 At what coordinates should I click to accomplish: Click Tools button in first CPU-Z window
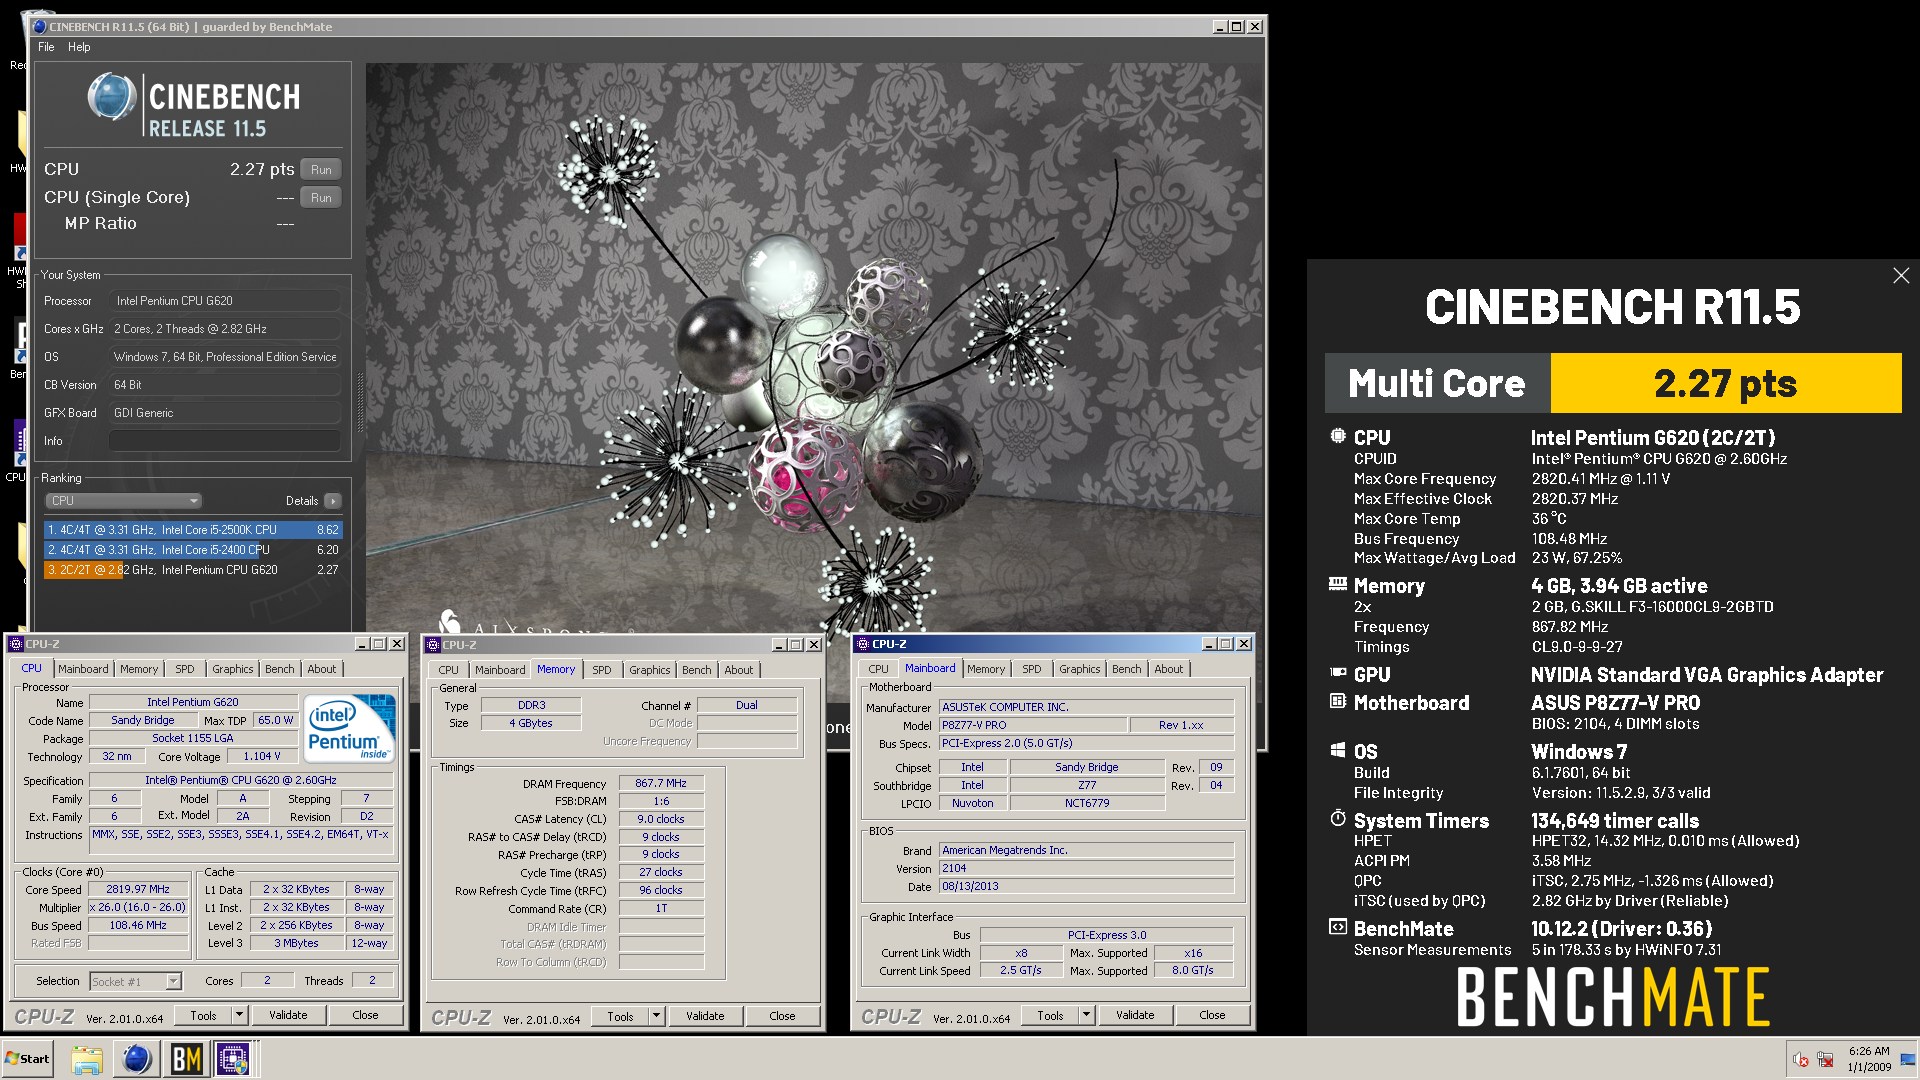(x=203, y=1015)
